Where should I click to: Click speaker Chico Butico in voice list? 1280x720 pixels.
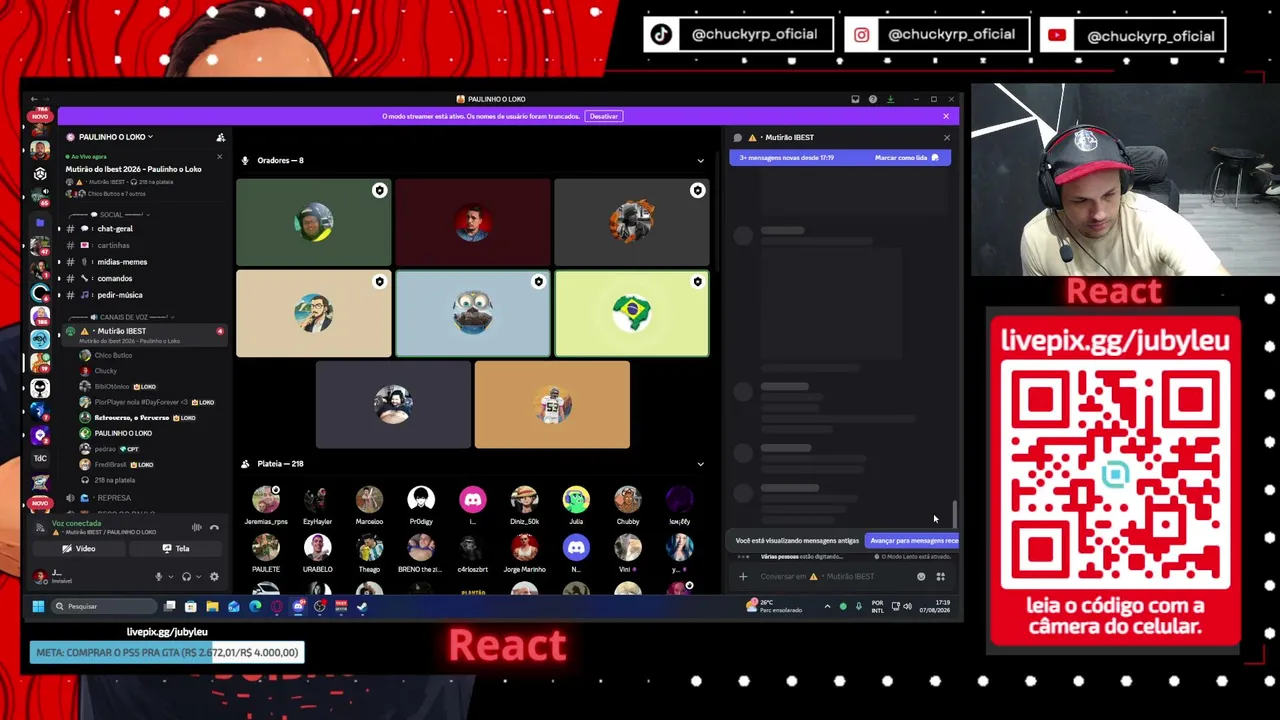point(113,355)
